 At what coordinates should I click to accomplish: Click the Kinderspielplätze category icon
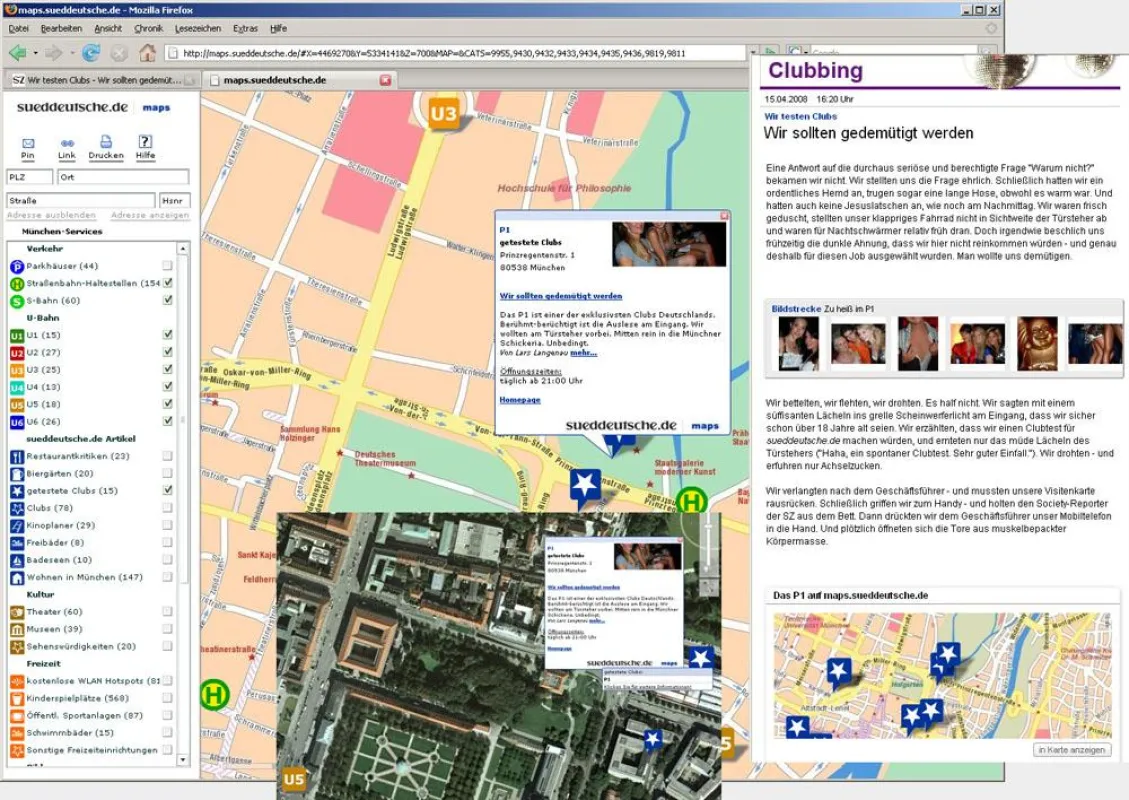pos(17,698)
